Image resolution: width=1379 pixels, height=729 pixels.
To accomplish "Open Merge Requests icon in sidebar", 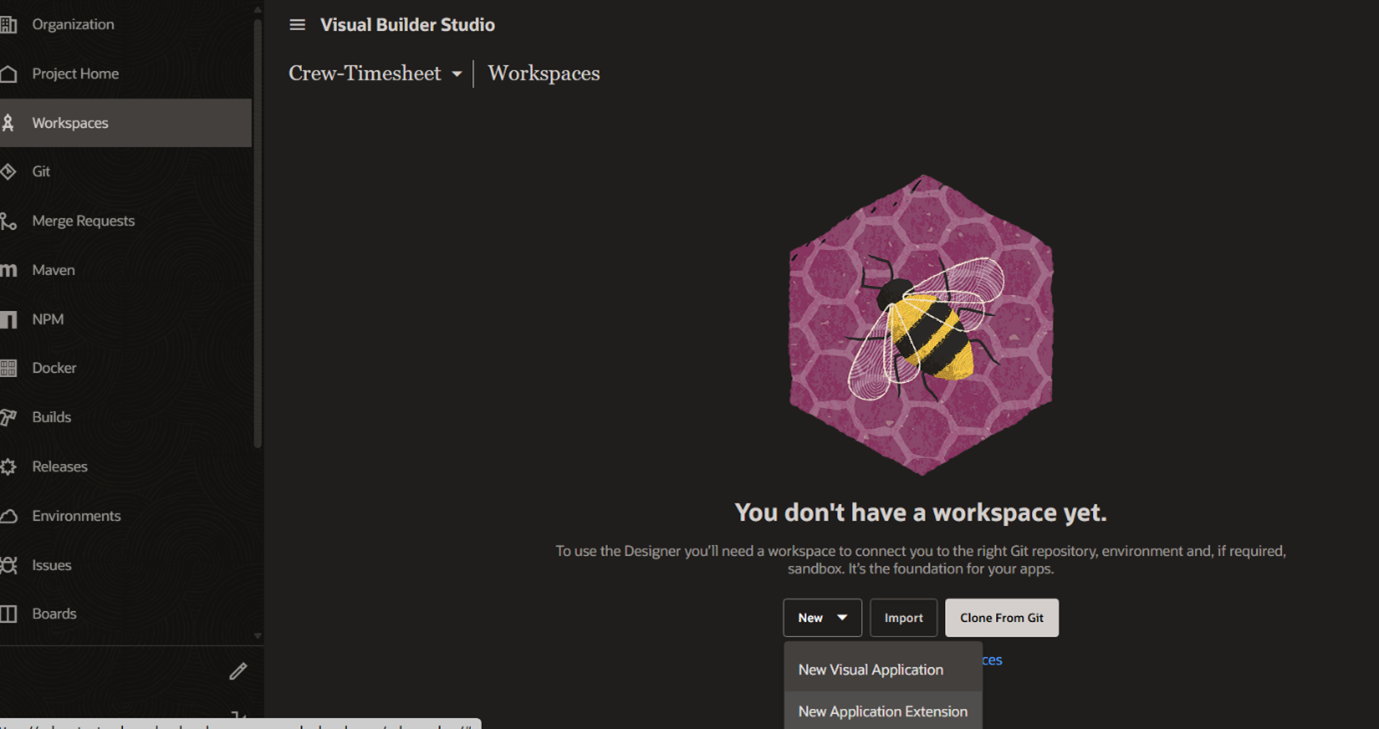I will coord(9,221).
